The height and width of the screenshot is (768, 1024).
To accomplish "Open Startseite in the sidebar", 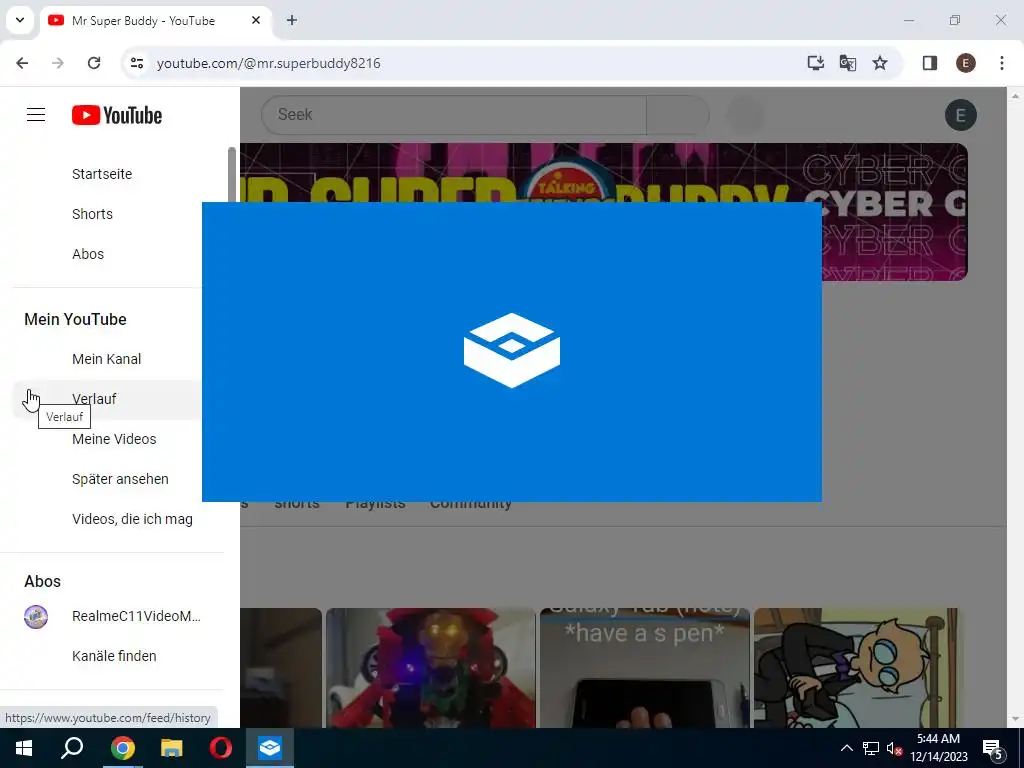I will [102, 174].
